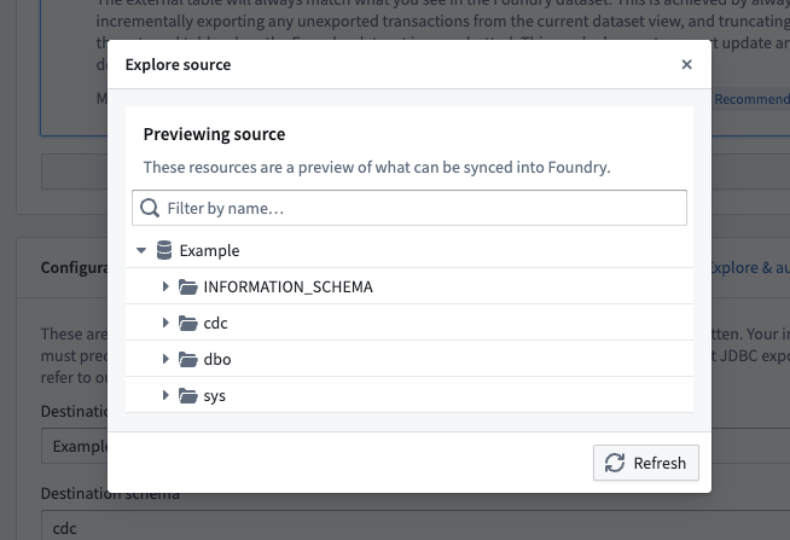Click the Refresh button

pos(645,463)
